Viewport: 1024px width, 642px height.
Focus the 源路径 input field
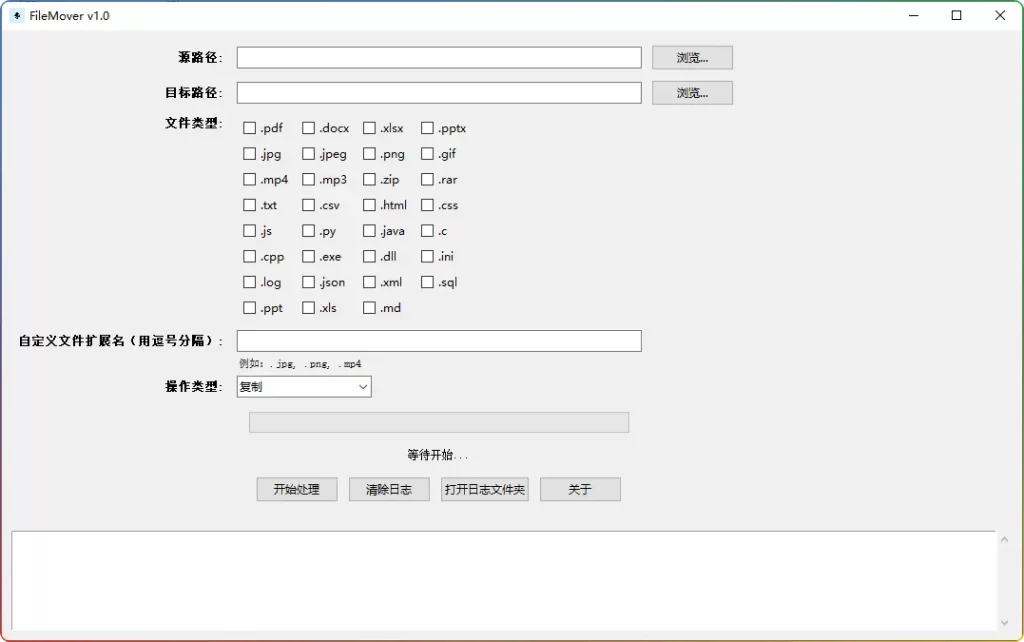[x=439, y=58]
